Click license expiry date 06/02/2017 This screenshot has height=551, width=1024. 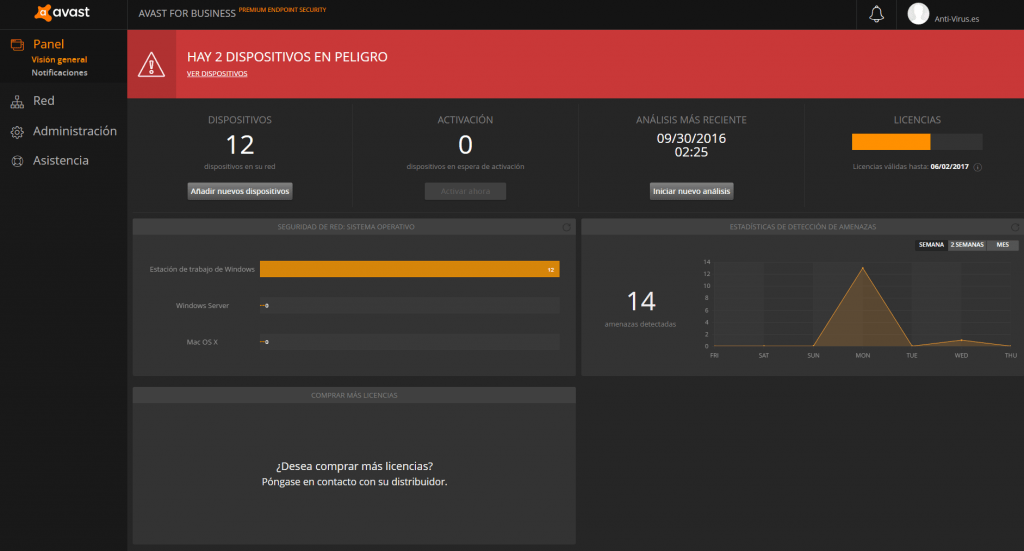click(x=950, y=166)
